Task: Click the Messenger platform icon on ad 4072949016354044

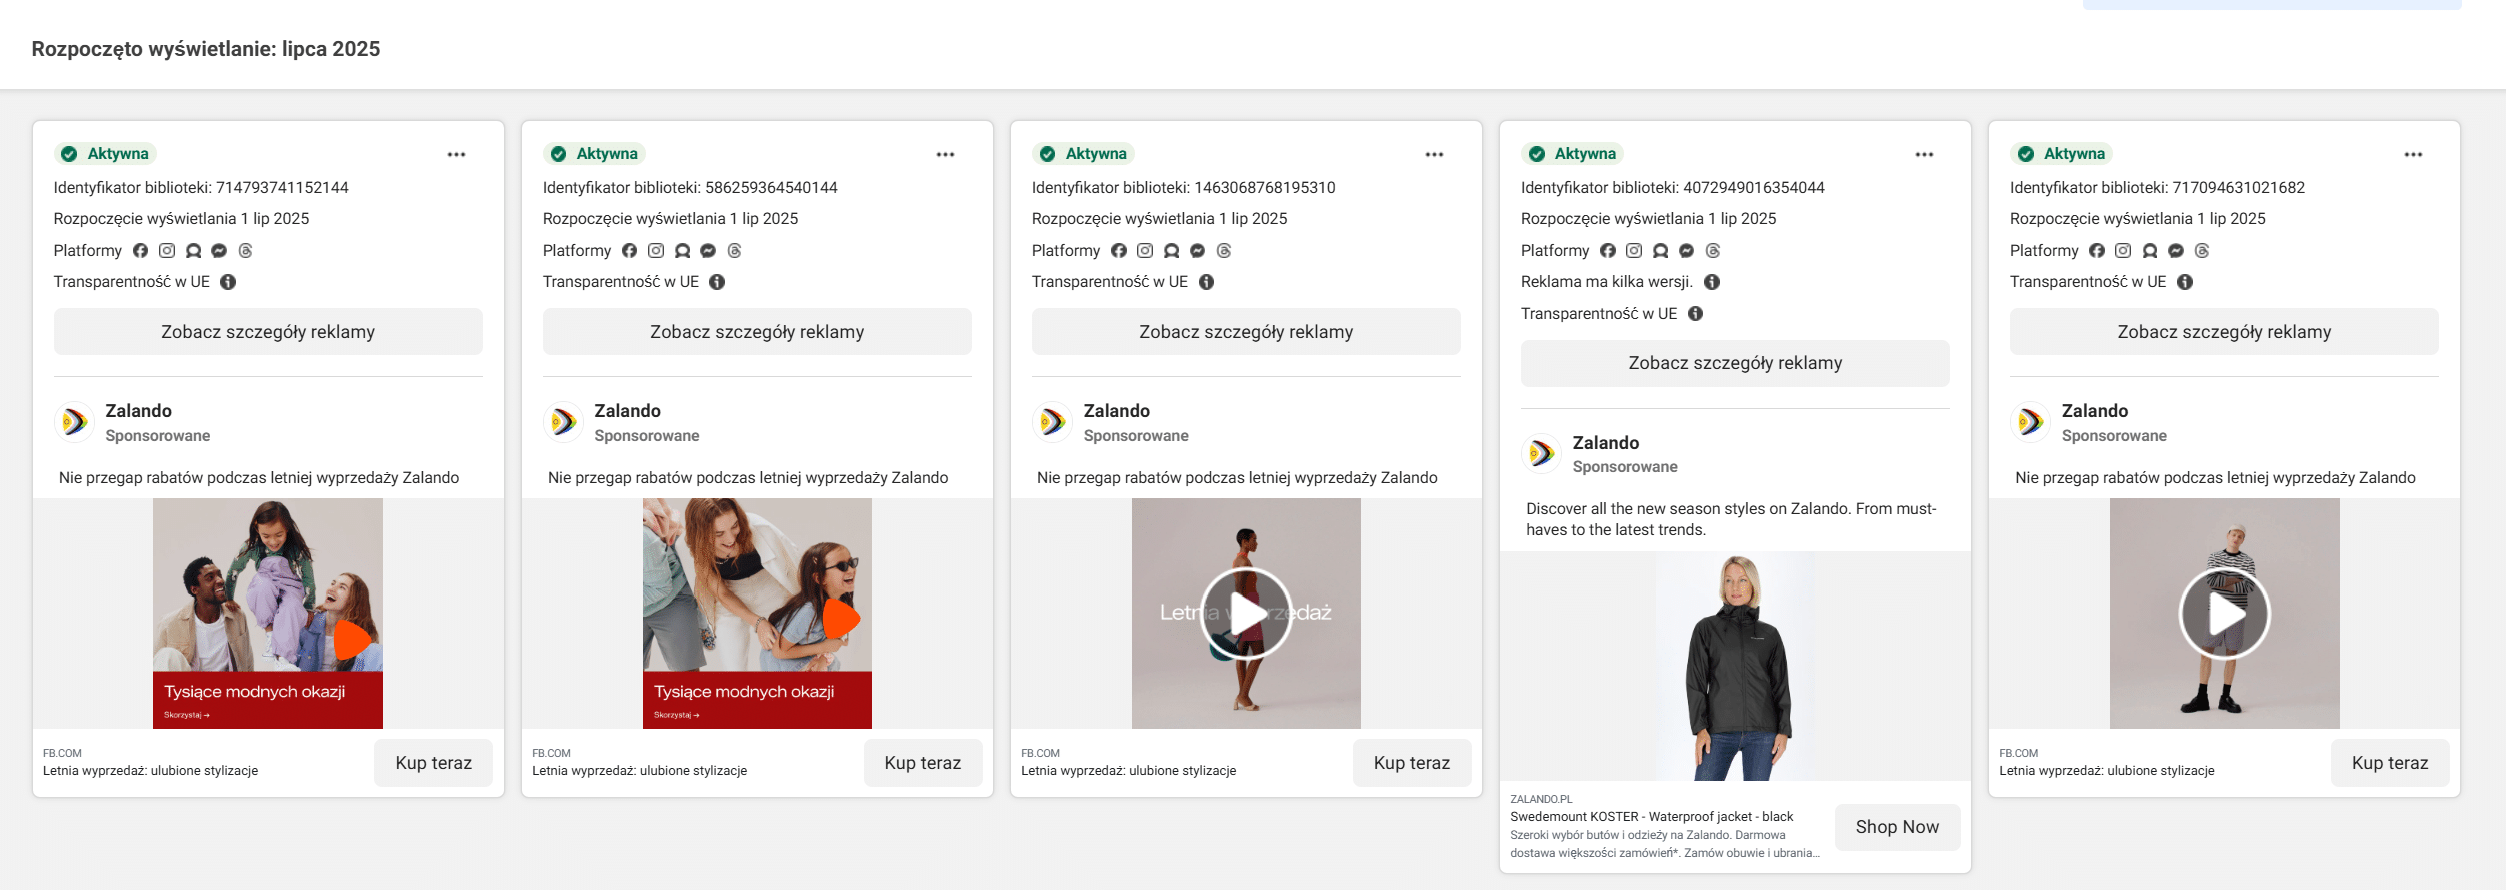Action: coord(1686,251)
